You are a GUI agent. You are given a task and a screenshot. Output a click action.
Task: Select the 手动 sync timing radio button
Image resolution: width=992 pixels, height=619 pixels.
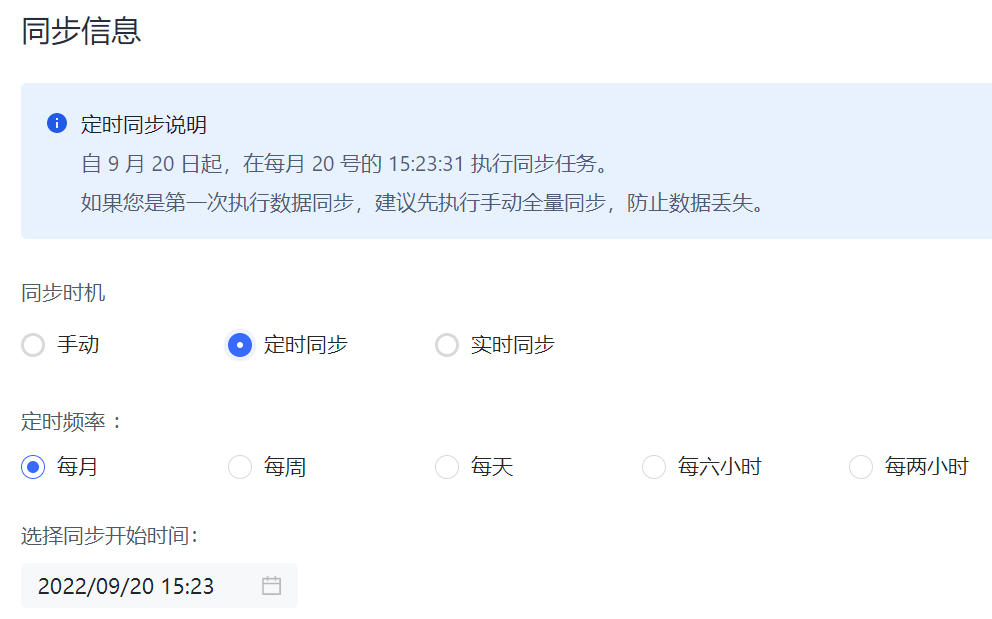pos(33,345)
